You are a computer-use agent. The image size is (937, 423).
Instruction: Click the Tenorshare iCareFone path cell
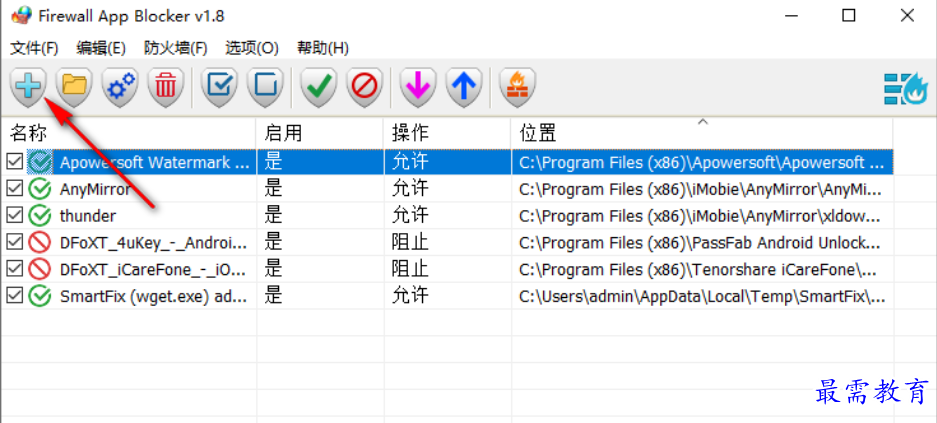tap(702, 269)
